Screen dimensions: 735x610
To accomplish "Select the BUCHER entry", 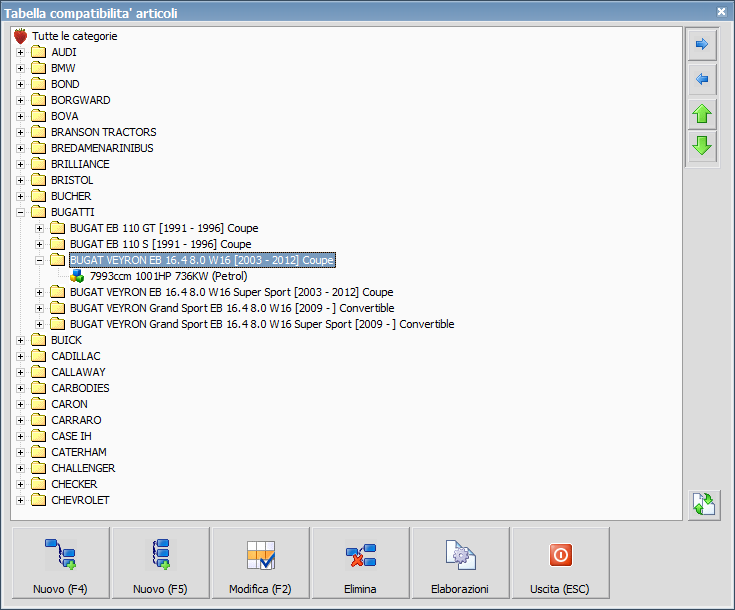I will (71, 196).
